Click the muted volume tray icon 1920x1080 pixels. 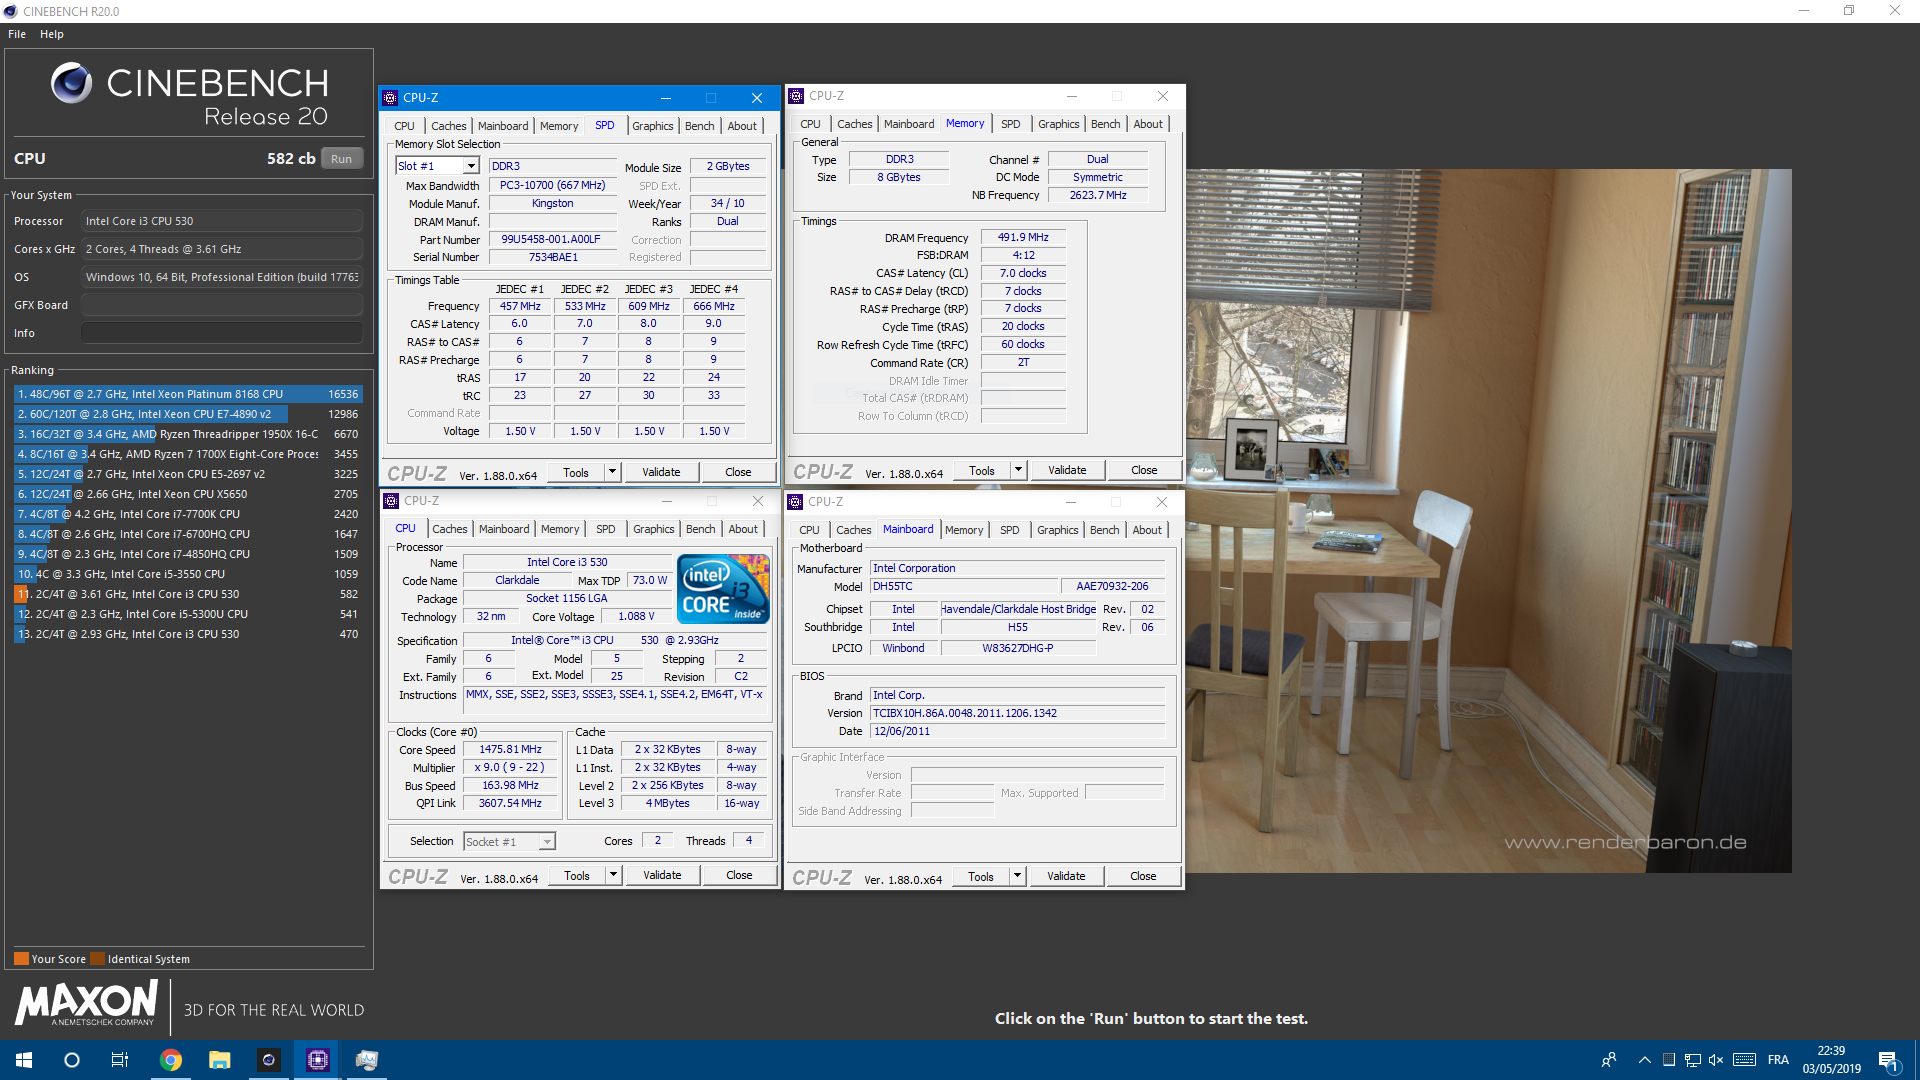click(x=1716, y=1060)
